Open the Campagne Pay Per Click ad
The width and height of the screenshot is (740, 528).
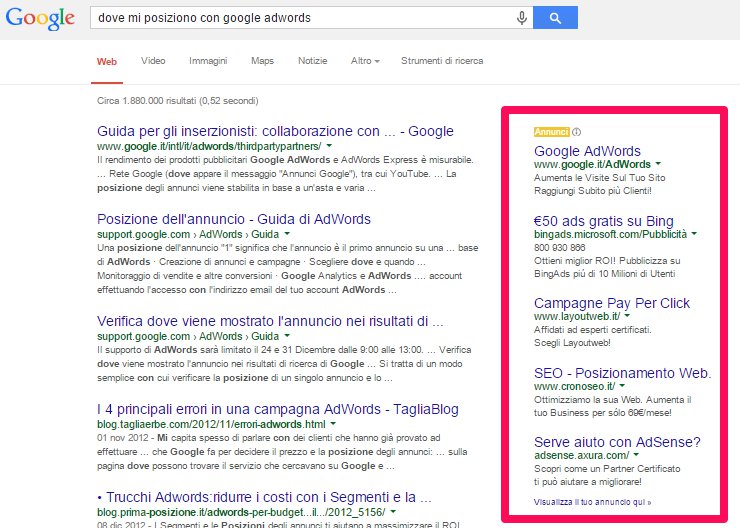611,302
